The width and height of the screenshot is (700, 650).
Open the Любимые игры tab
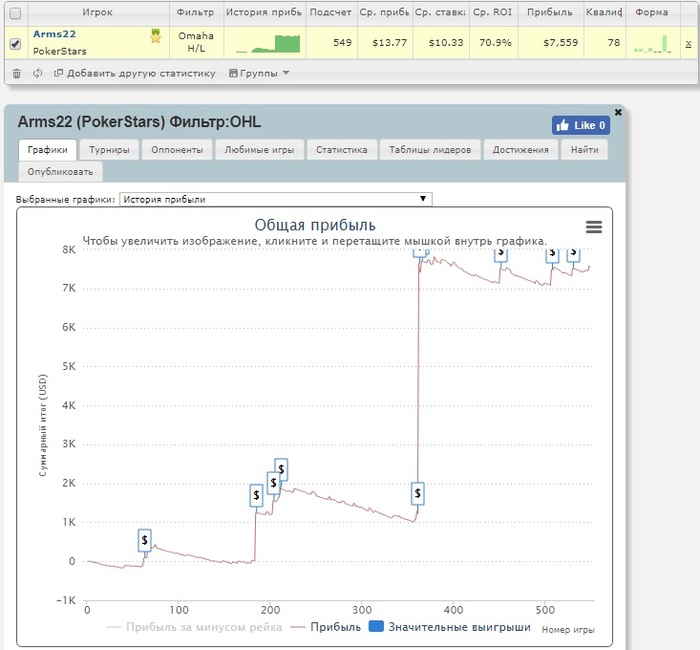click(259, 150)
